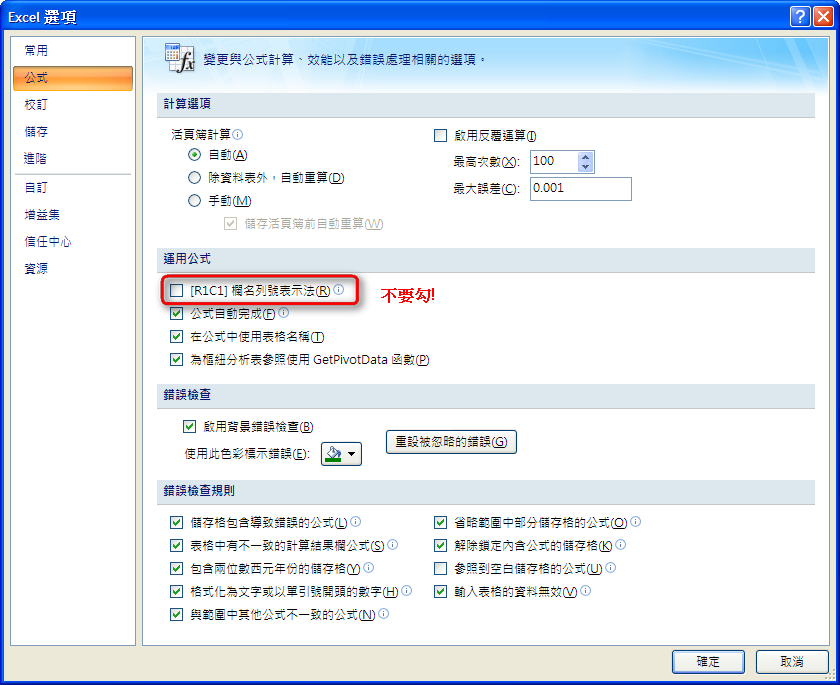Close the Excel 選項 dialog
840x685 pixels.
coord(823,17)
